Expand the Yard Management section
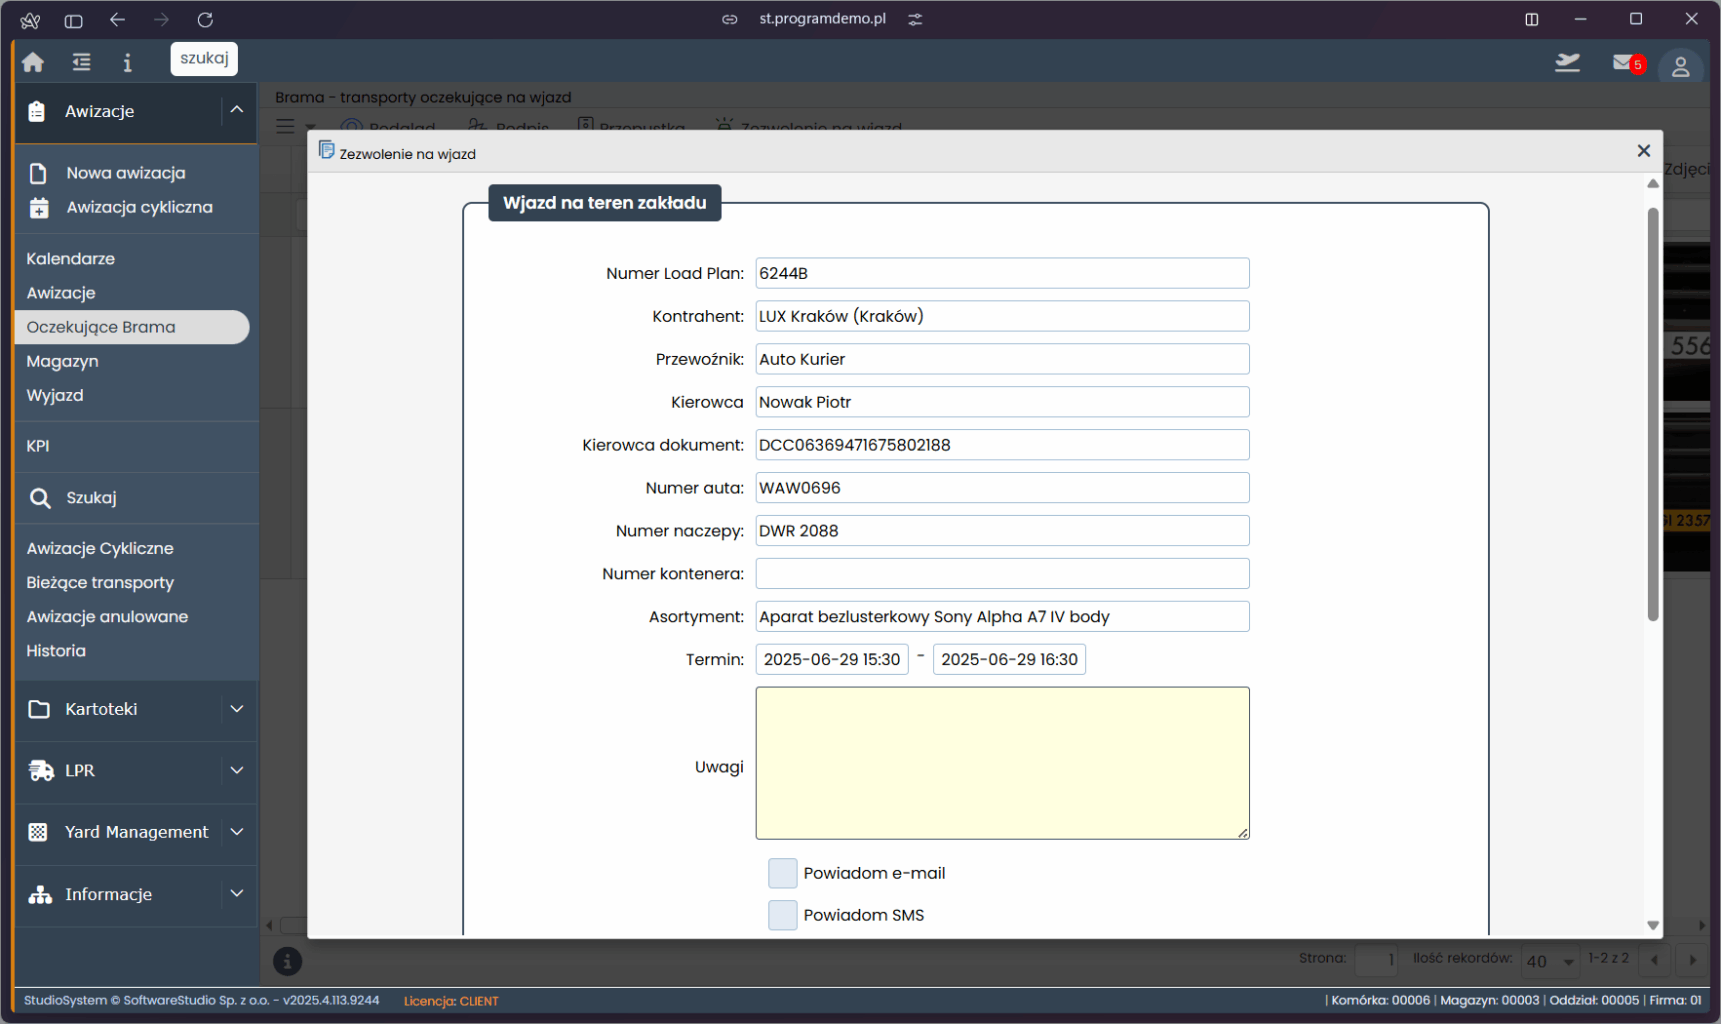This screenshot has width=1721, height=1024. tap(237, 832)
